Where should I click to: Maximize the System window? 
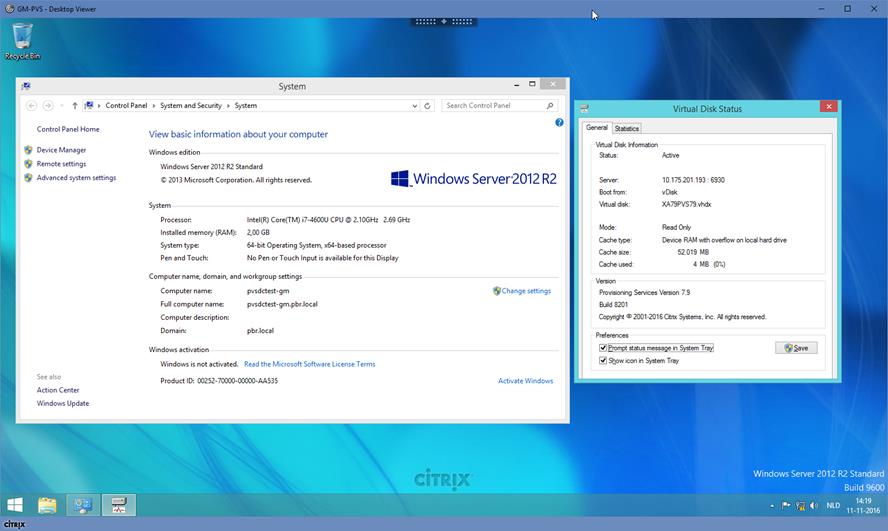pyautogui.click(x=532, y=84)
